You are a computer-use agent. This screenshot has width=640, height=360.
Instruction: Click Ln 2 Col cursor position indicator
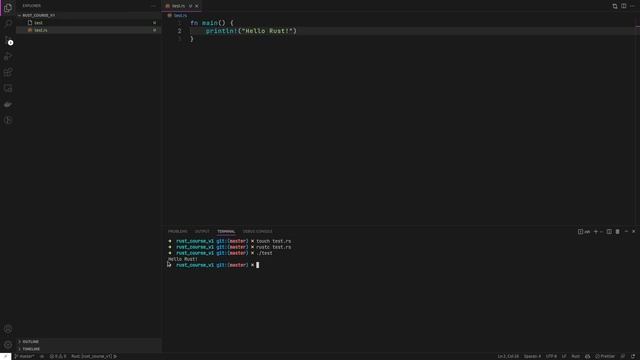pos(508,356)
